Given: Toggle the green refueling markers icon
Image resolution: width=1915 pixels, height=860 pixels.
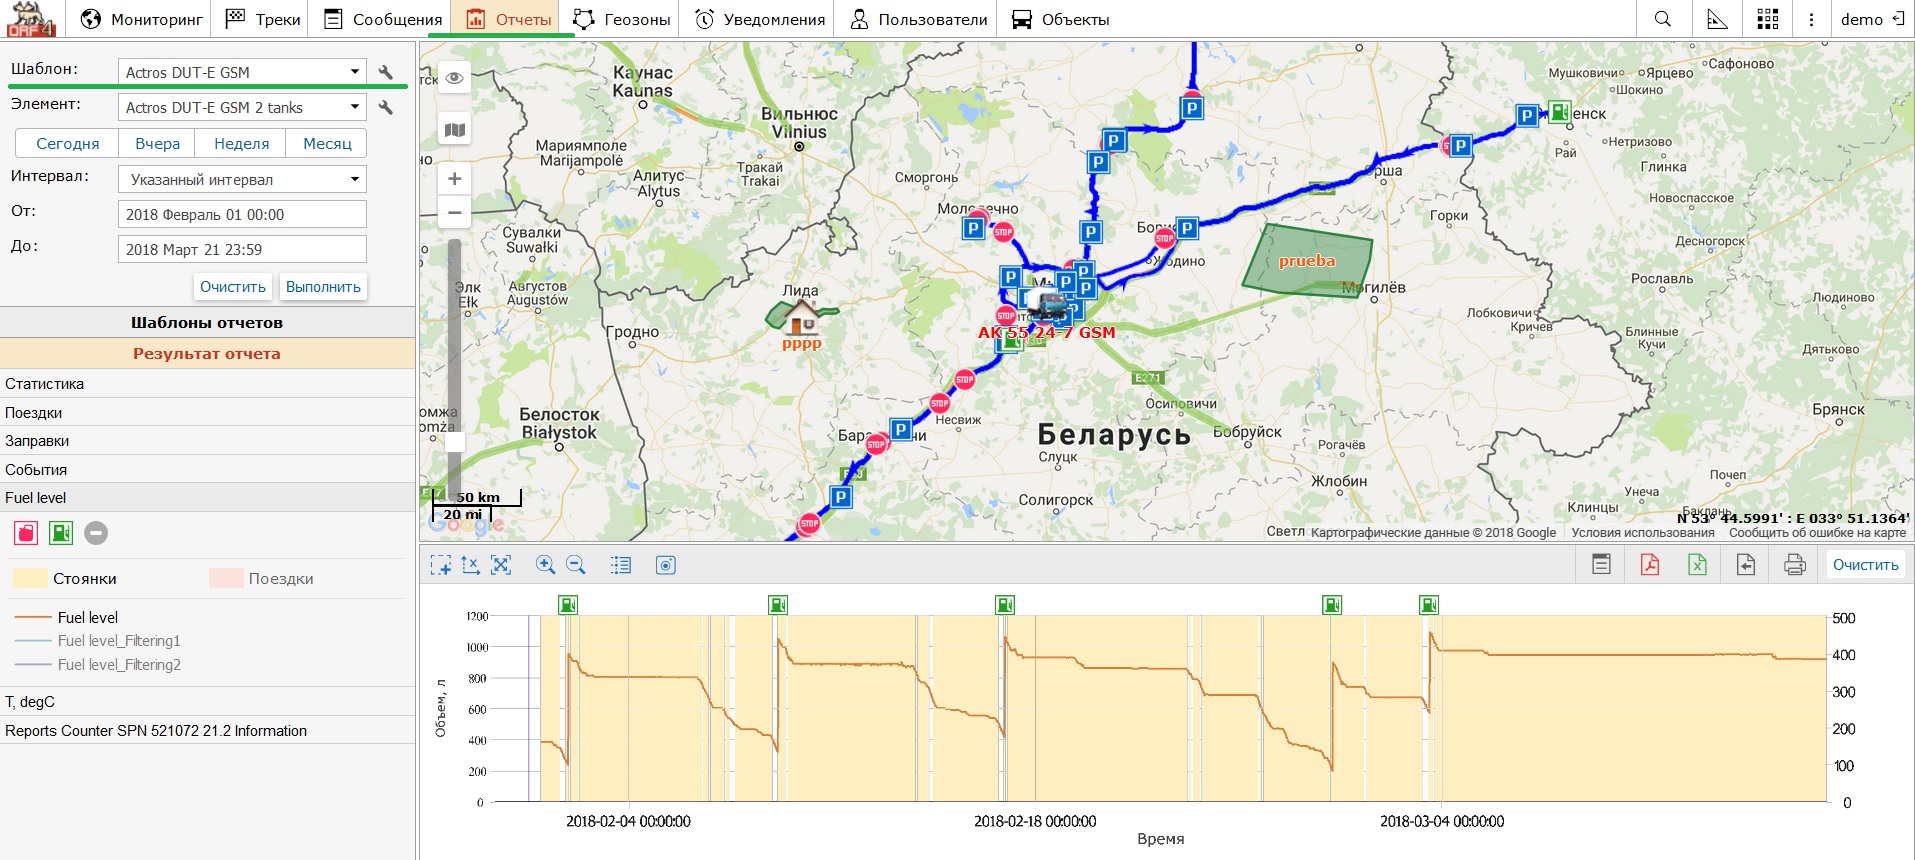Looking at the screenshot, I should pos(61,533).
